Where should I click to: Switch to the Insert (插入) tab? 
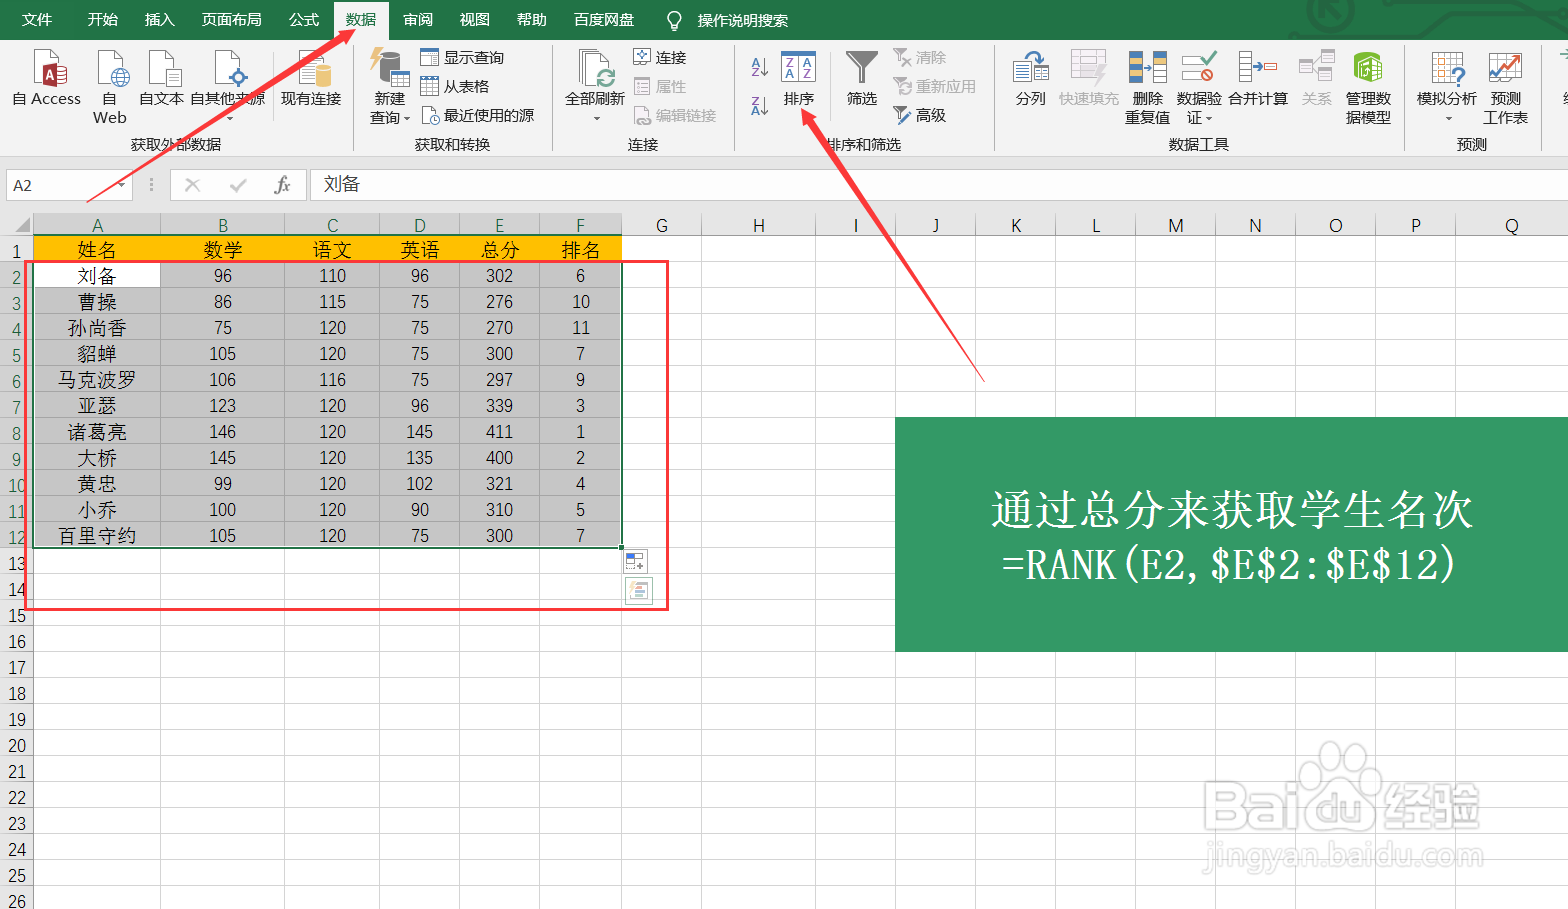click(x=160, y=20)
